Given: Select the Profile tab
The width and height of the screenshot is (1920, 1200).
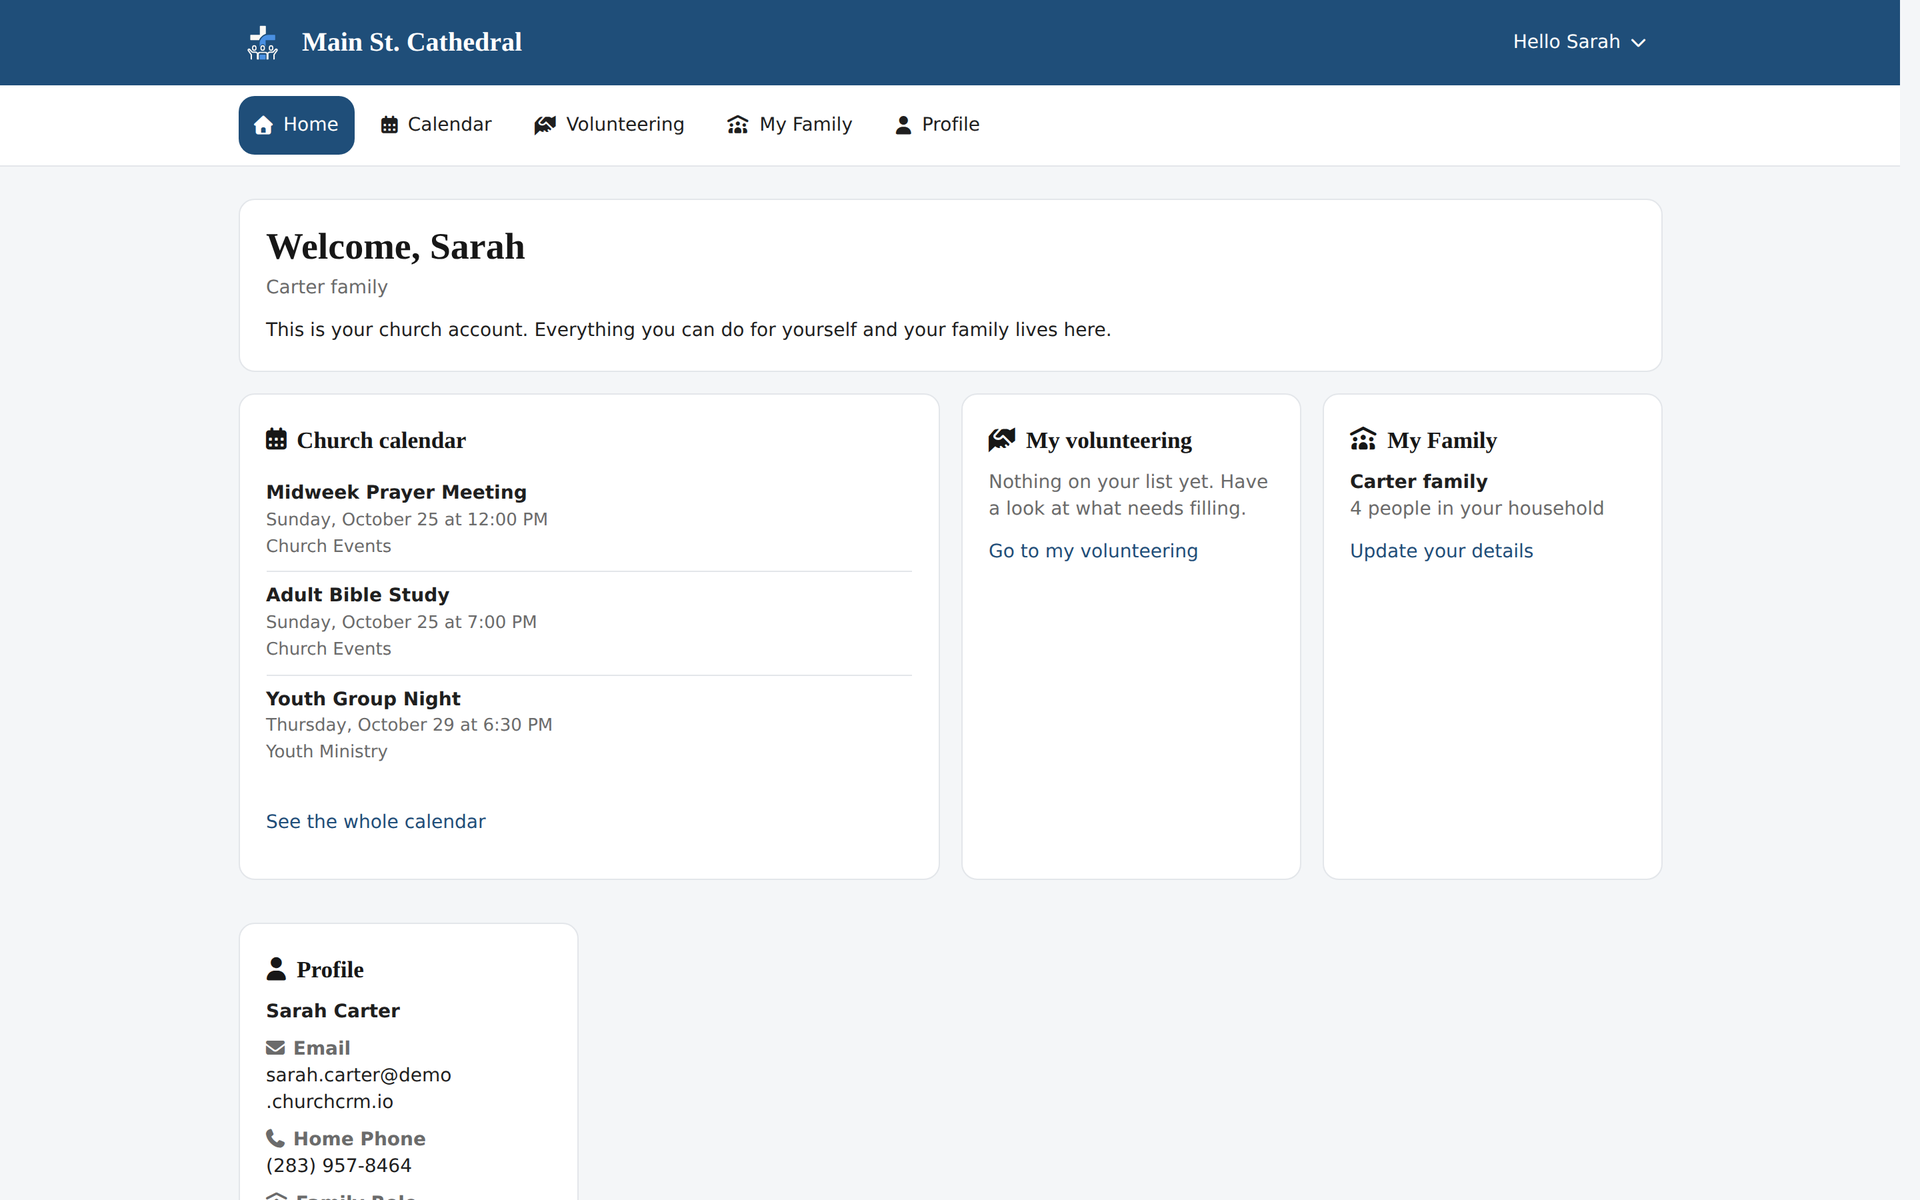Looking at the screenshot, I should click(x=937, y=125).
